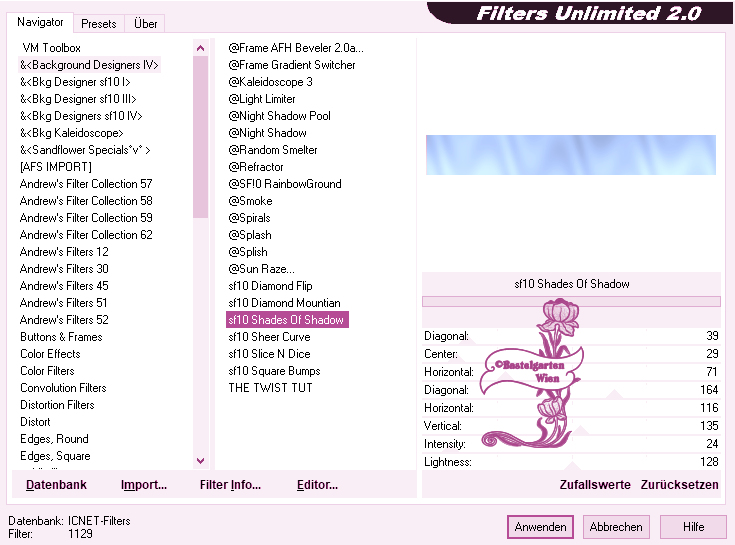Select Andrew's Filters 45
The image size is (735, 545).
coord(64,286)
